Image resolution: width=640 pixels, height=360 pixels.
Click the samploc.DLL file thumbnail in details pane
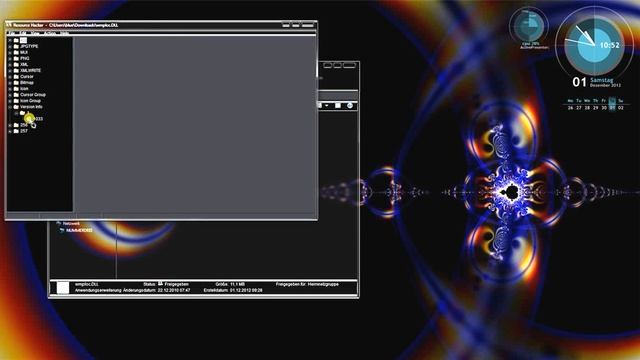click(63, 287)
